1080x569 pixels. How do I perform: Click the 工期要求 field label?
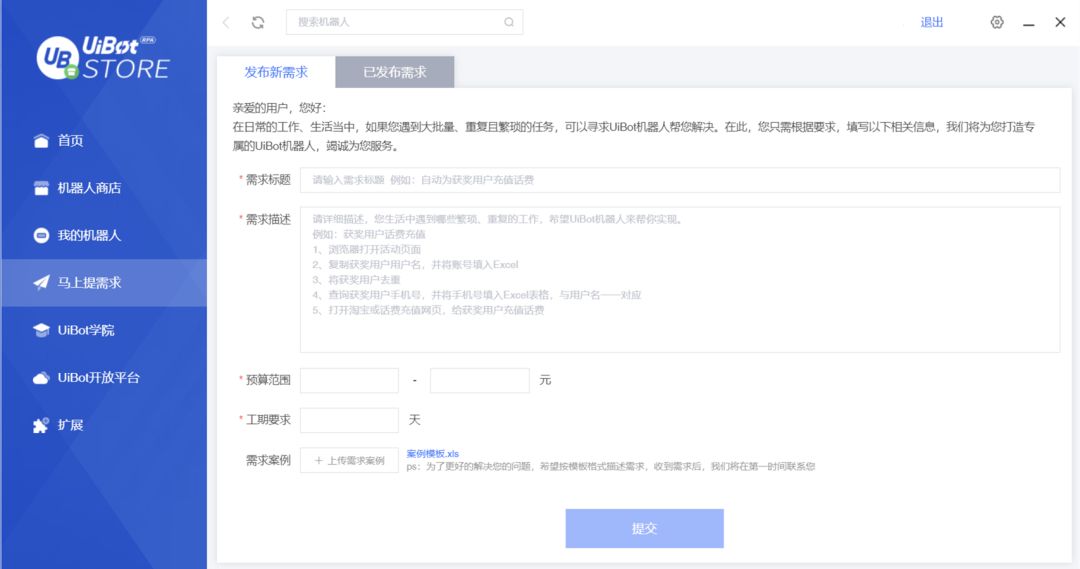[268, 420]
